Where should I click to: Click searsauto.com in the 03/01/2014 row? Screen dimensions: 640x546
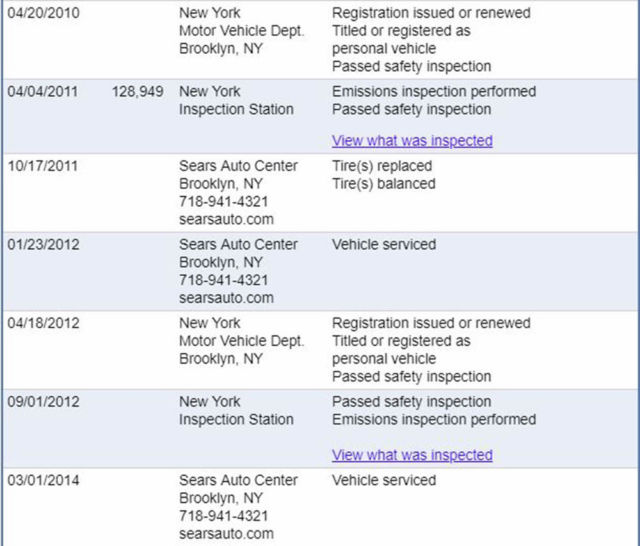[x=226, y=534]
